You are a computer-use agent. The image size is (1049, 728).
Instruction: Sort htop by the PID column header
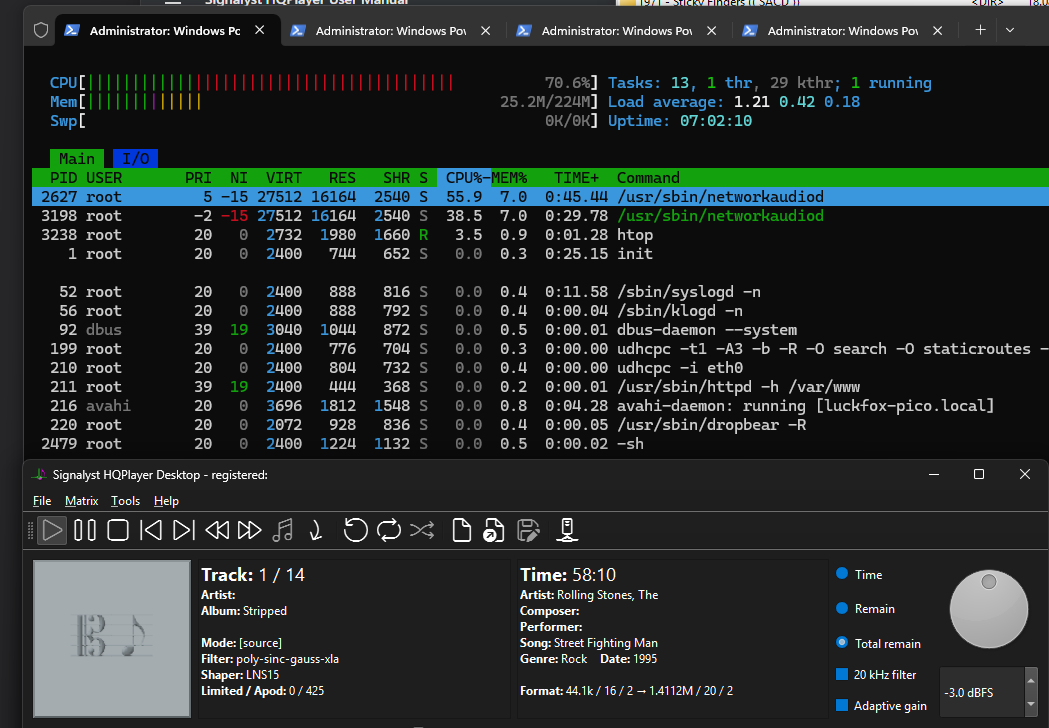pyautogui.click(x=64, y=178)
